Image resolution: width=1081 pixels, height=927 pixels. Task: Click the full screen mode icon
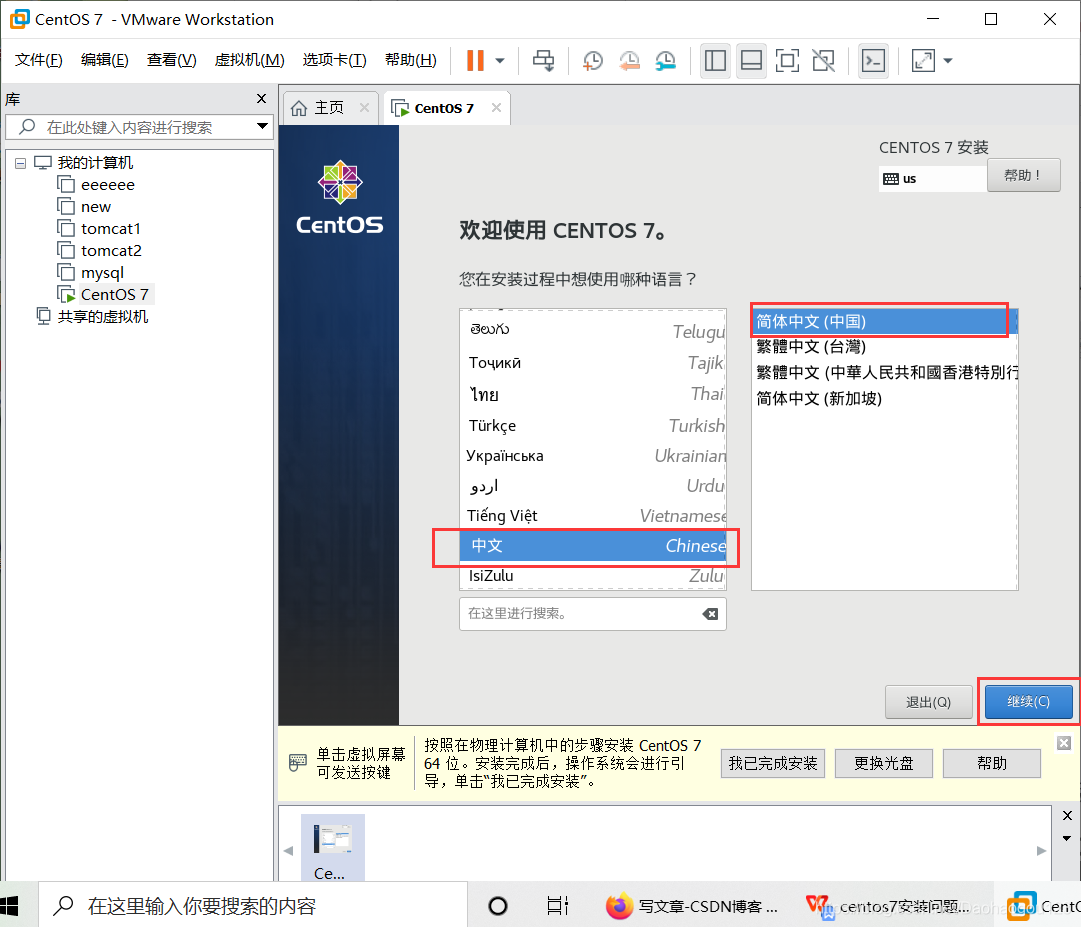point(787,61)
